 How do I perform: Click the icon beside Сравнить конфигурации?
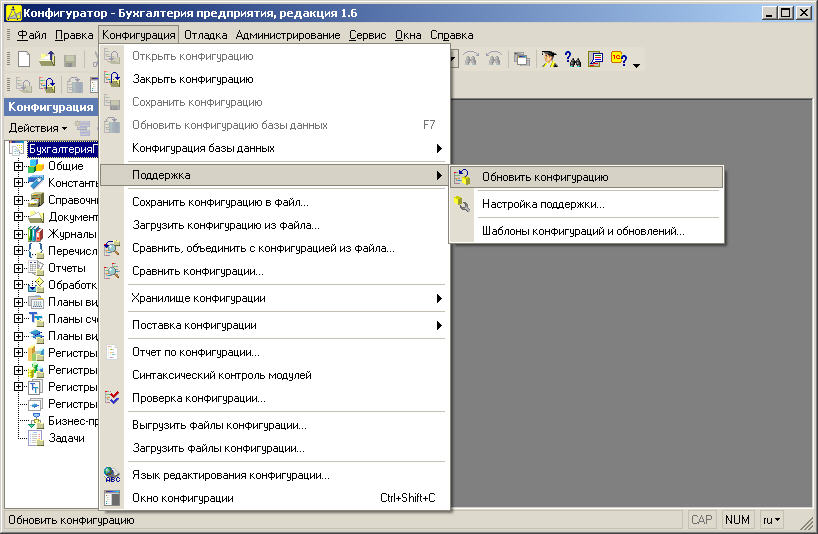click(x=112, y=271)
